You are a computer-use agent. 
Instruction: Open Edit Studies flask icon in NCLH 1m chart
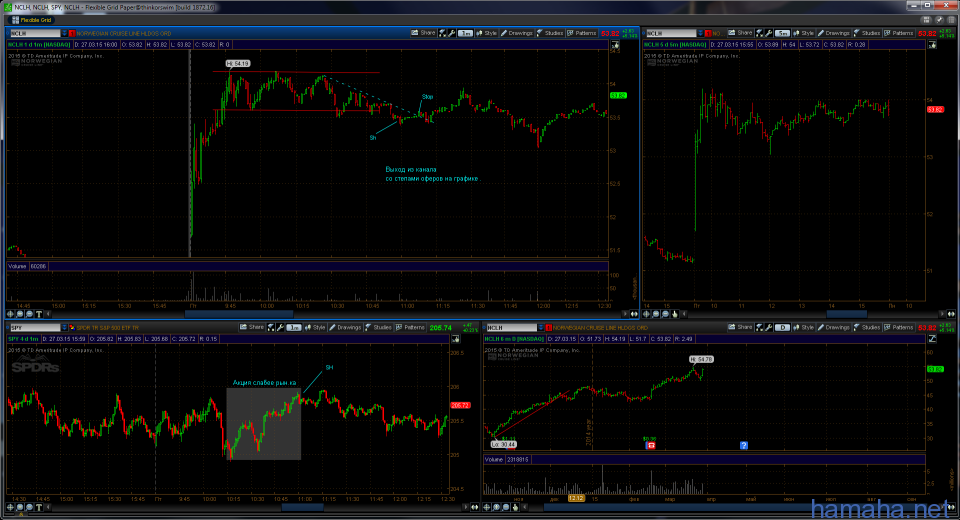point(443,33)
